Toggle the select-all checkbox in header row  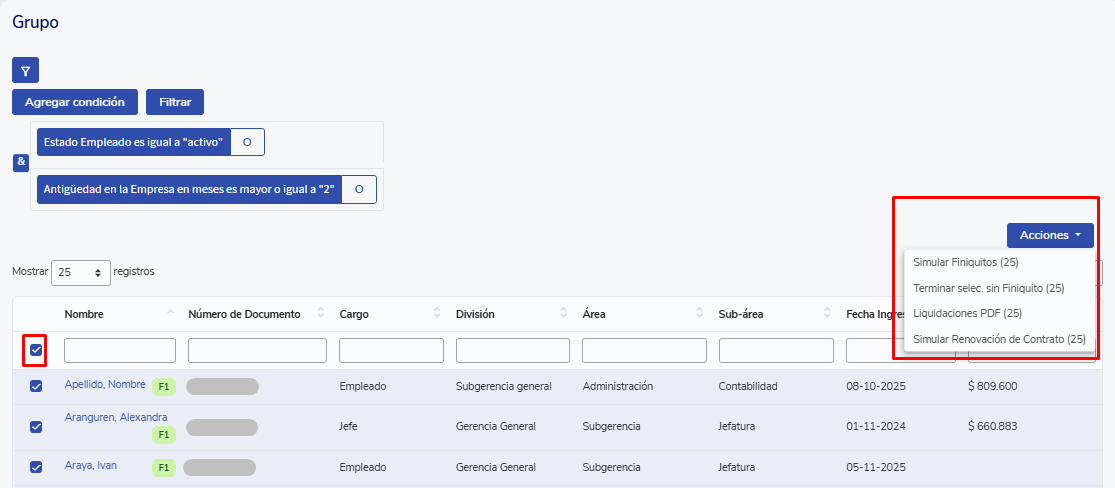(x=37, y=350)
